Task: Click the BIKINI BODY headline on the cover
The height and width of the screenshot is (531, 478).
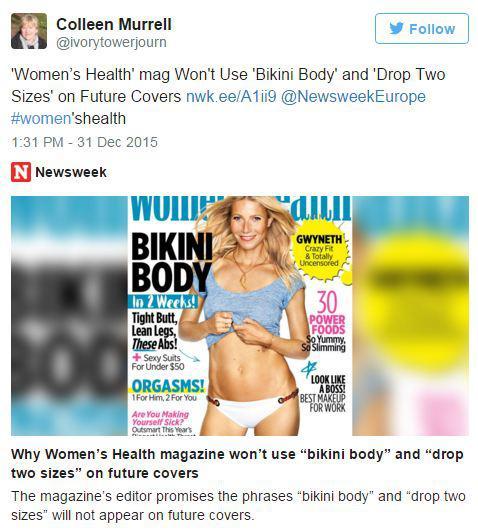Action: (x=171, y=262)
